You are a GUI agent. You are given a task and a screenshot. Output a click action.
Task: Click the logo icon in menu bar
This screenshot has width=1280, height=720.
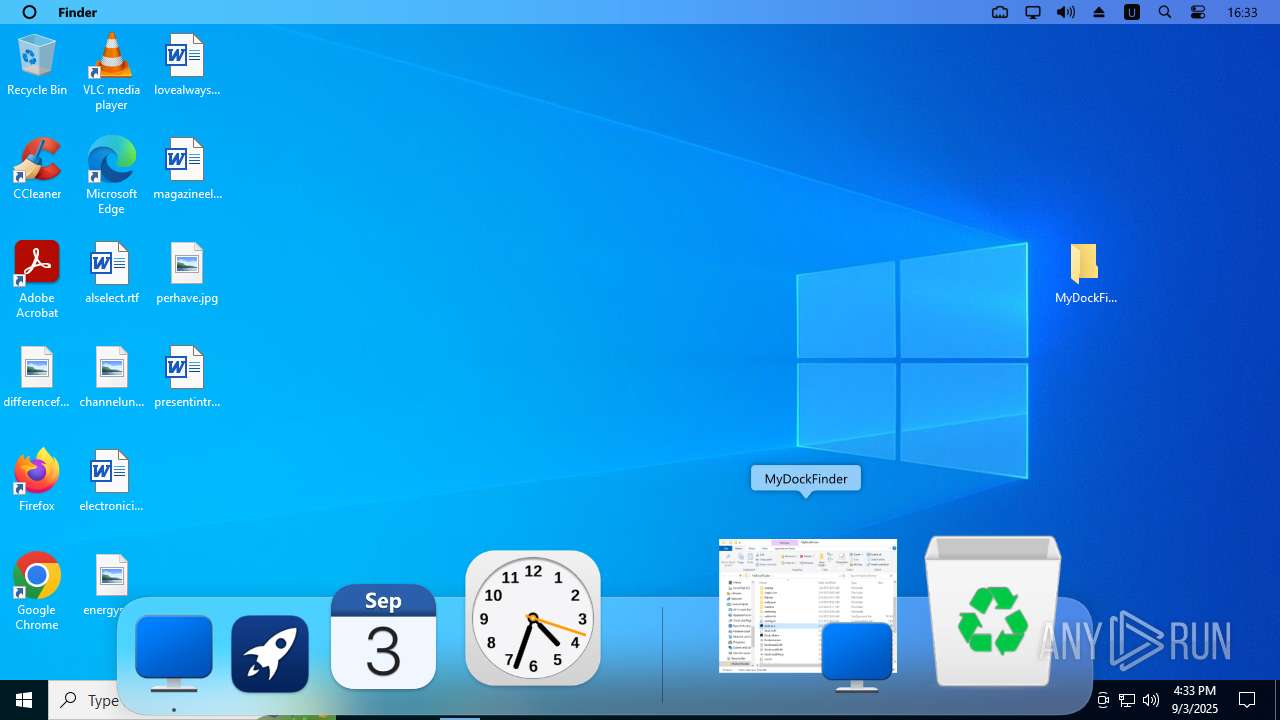pyautogui.click(x=29, y=12)
